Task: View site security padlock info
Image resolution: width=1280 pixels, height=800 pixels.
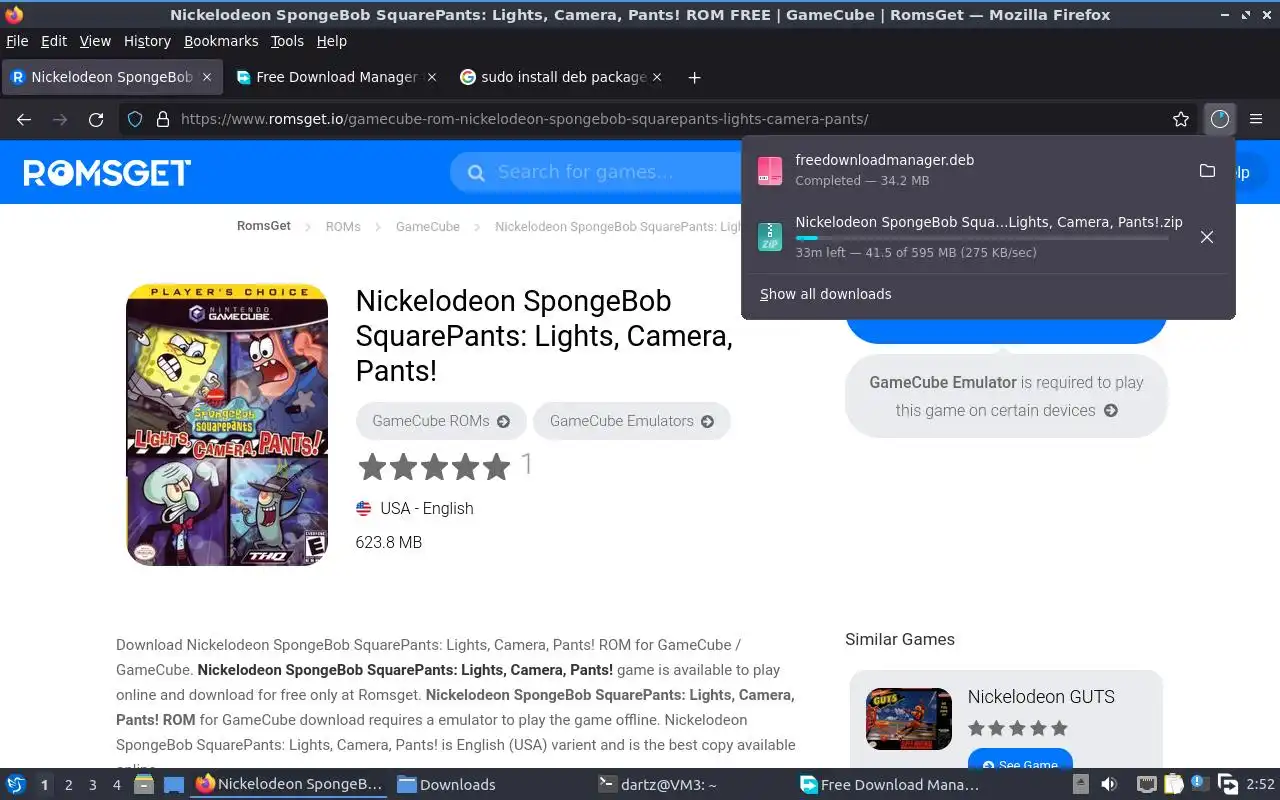Action: (162, 119)
